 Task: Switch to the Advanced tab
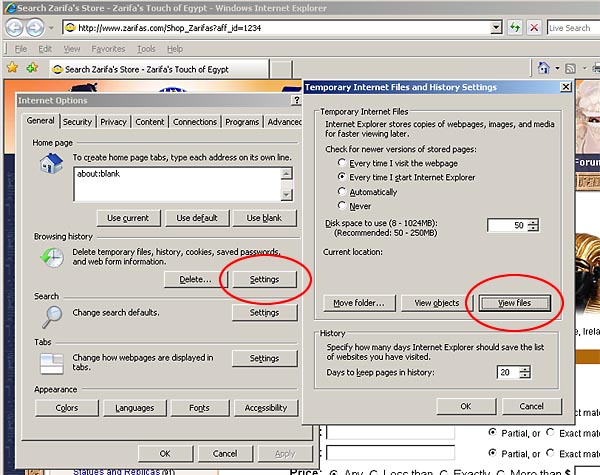284,122
